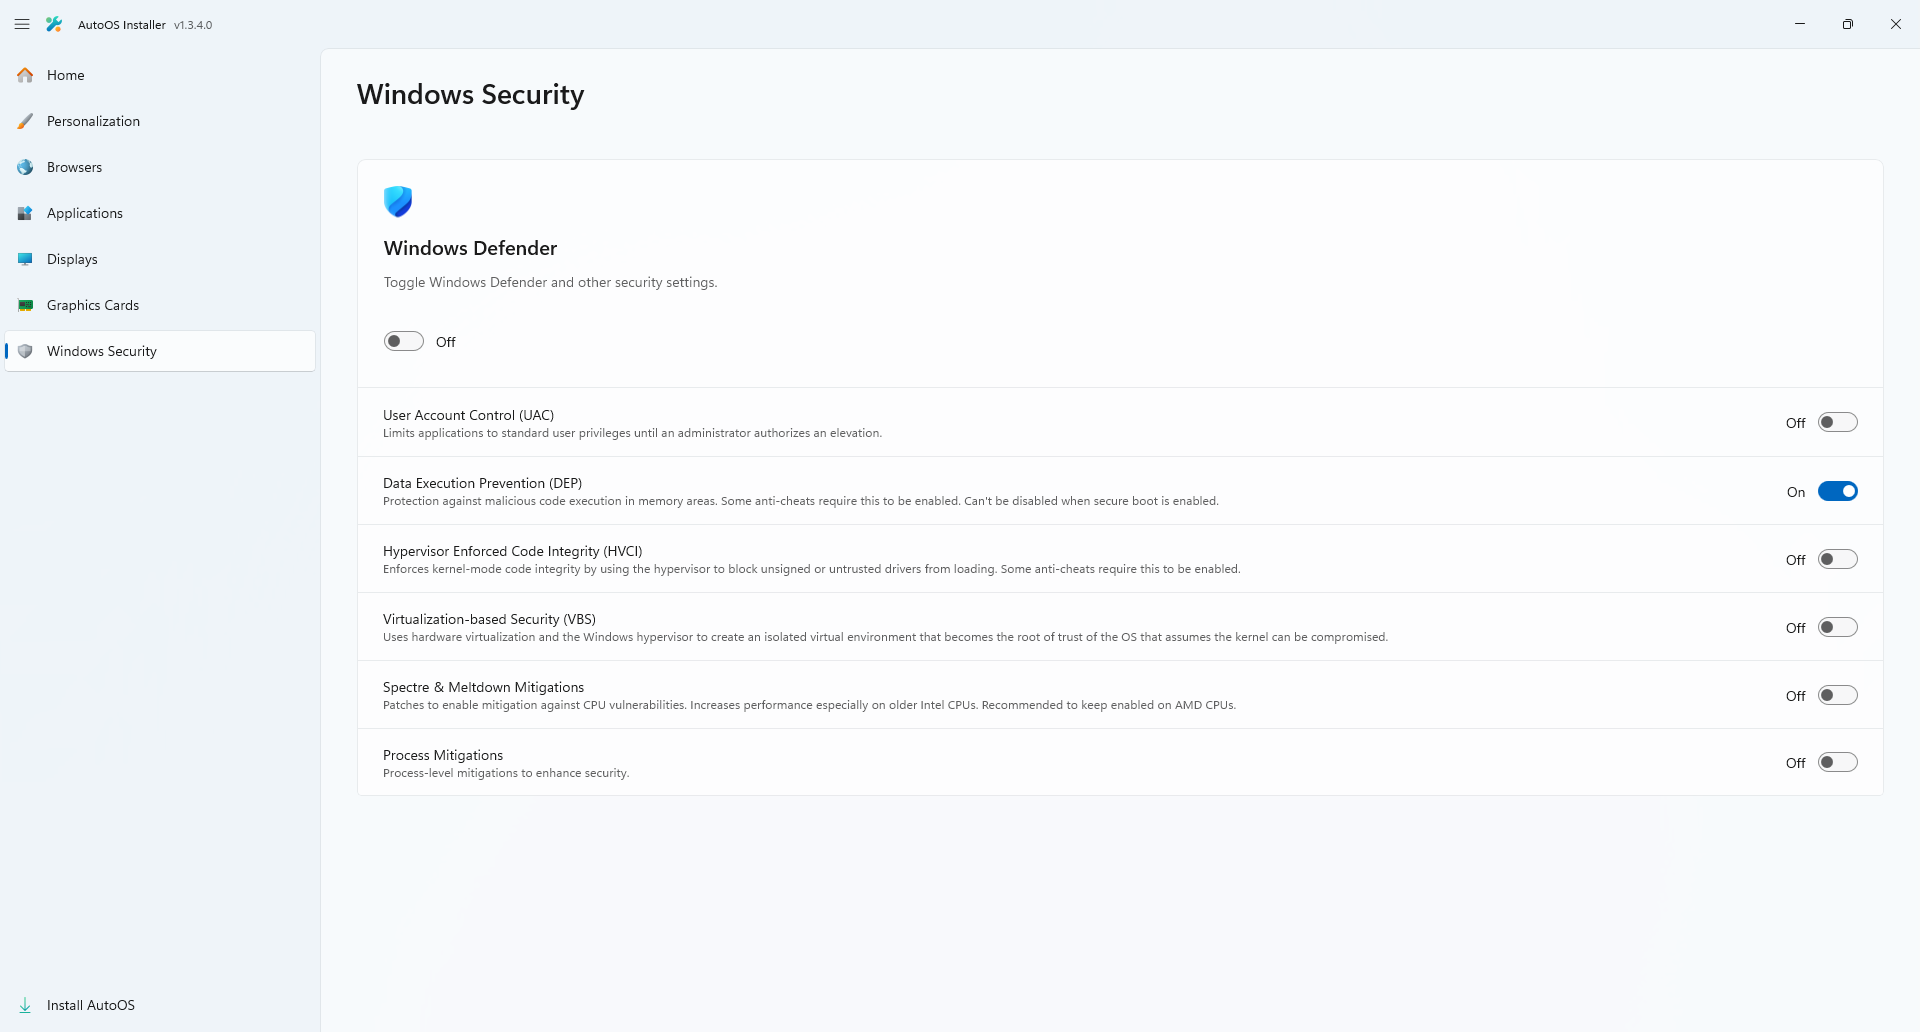Open the Personalization section
1920x1032 pixels.
pyautogui.click(x=160, y=121)
